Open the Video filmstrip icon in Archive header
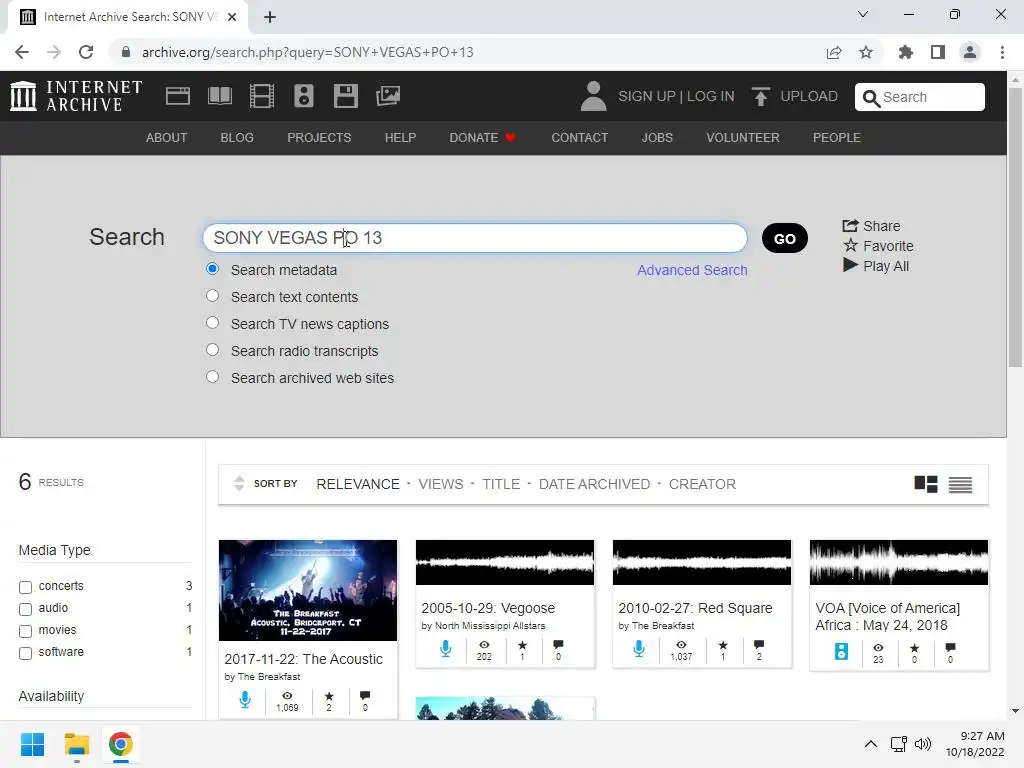Image resolution: width=1024 pixels, height=768 pixels. [x=262, y=96]
